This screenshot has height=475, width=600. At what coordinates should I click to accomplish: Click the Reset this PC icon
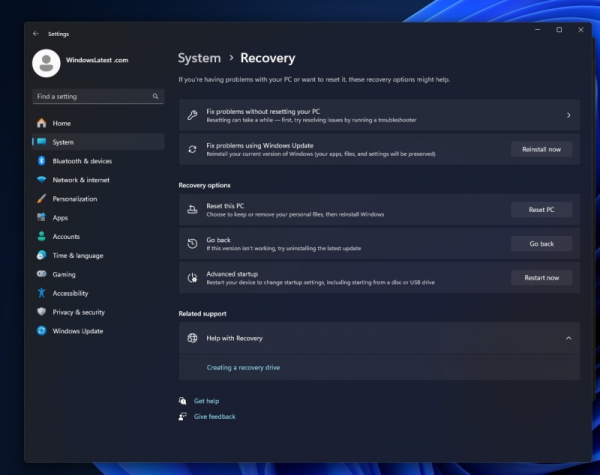click(x=192, y=209)
